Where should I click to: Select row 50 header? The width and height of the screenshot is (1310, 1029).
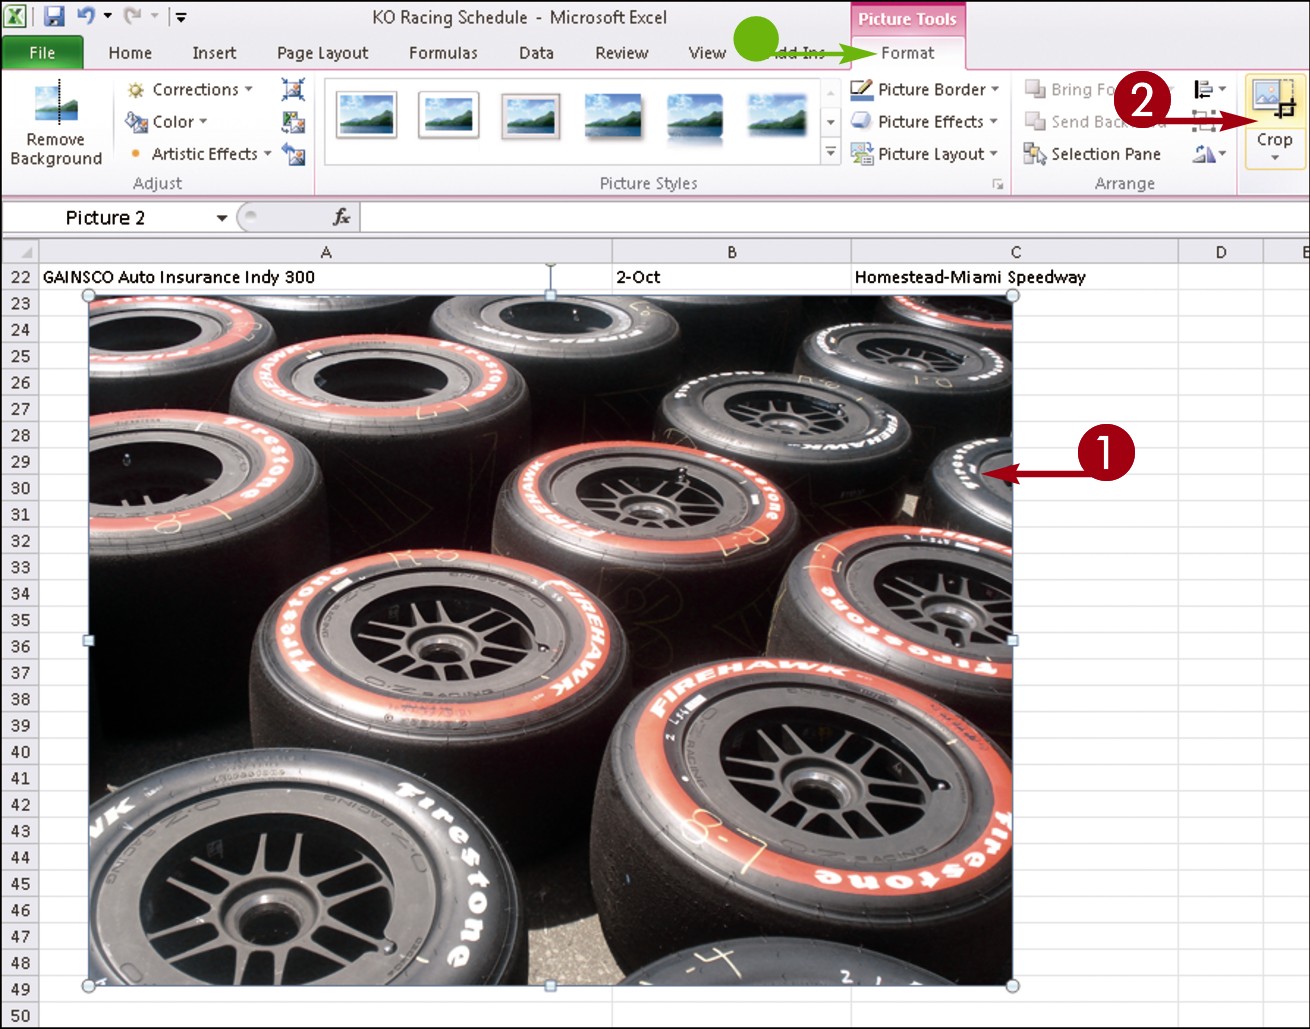coord(20,1015)
